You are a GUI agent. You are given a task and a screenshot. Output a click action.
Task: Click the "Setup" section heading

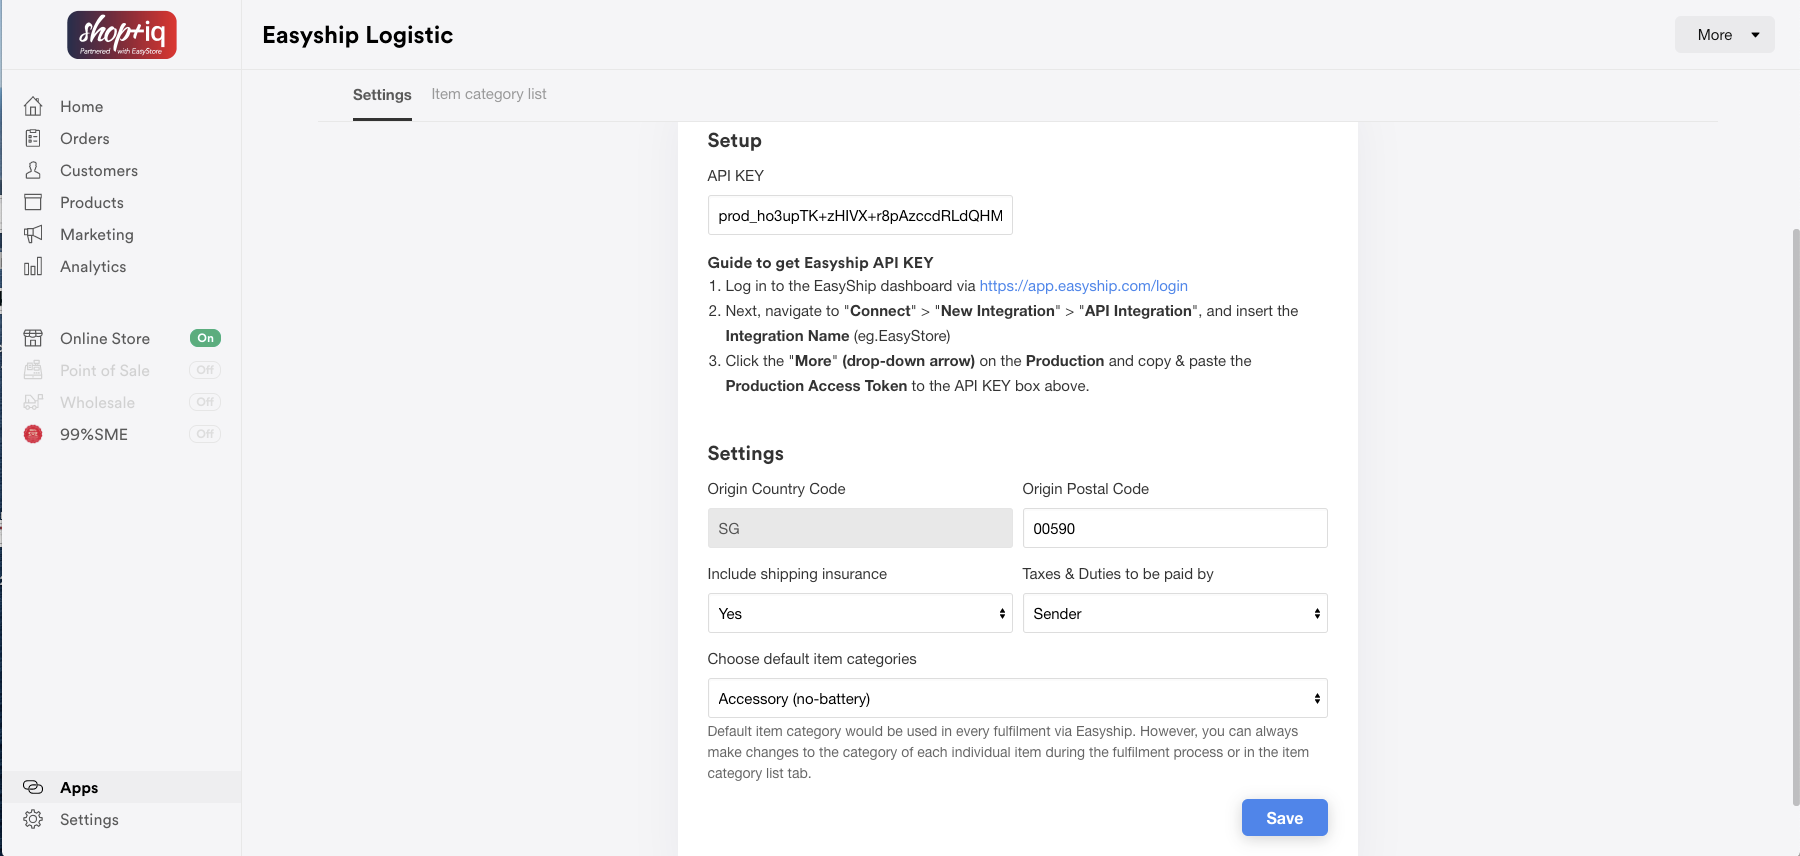click(734, 141)
